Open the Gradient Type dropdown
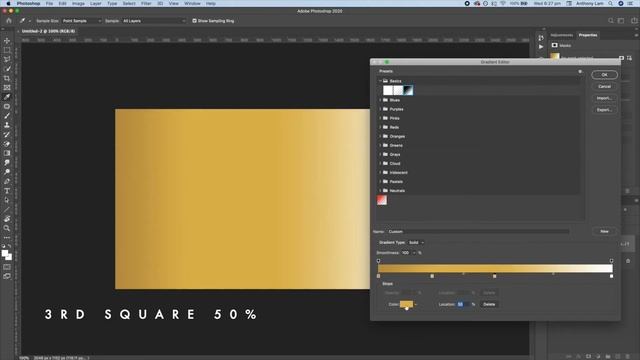This screenshot has width=640, height=360. tap(416, 242)
